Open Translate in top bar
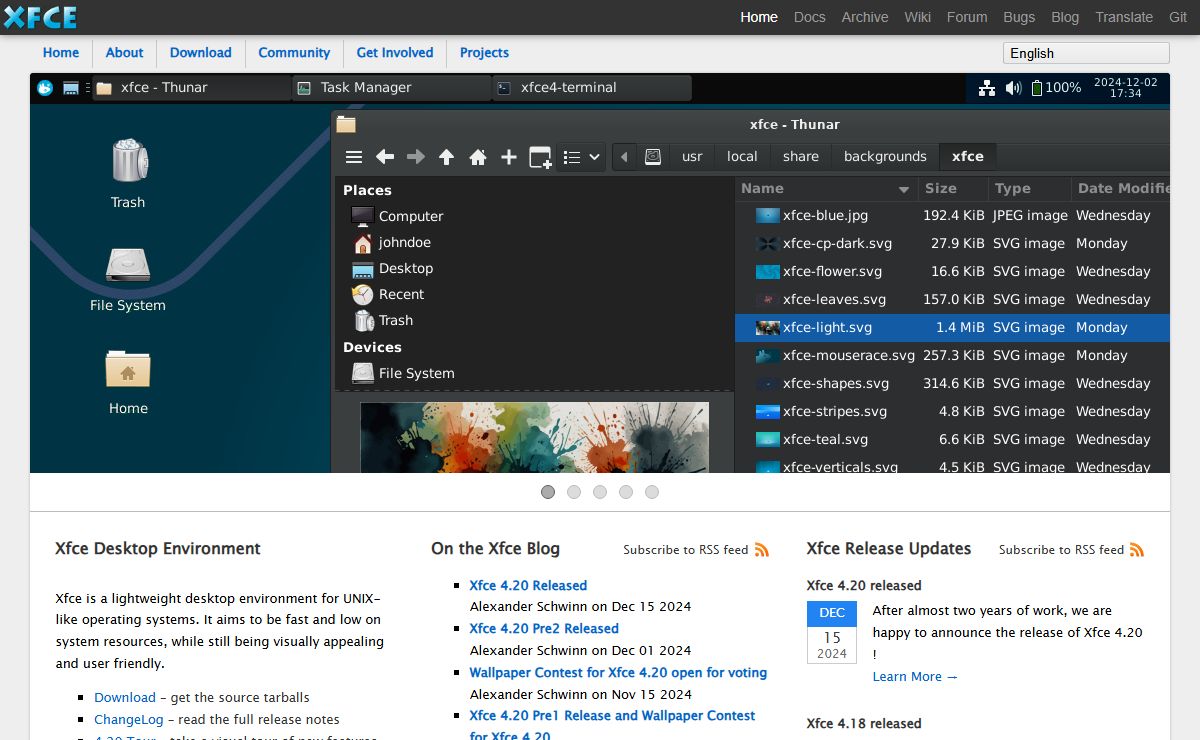The height and width of the screenshot is (740, 1200). [1124, 17]
